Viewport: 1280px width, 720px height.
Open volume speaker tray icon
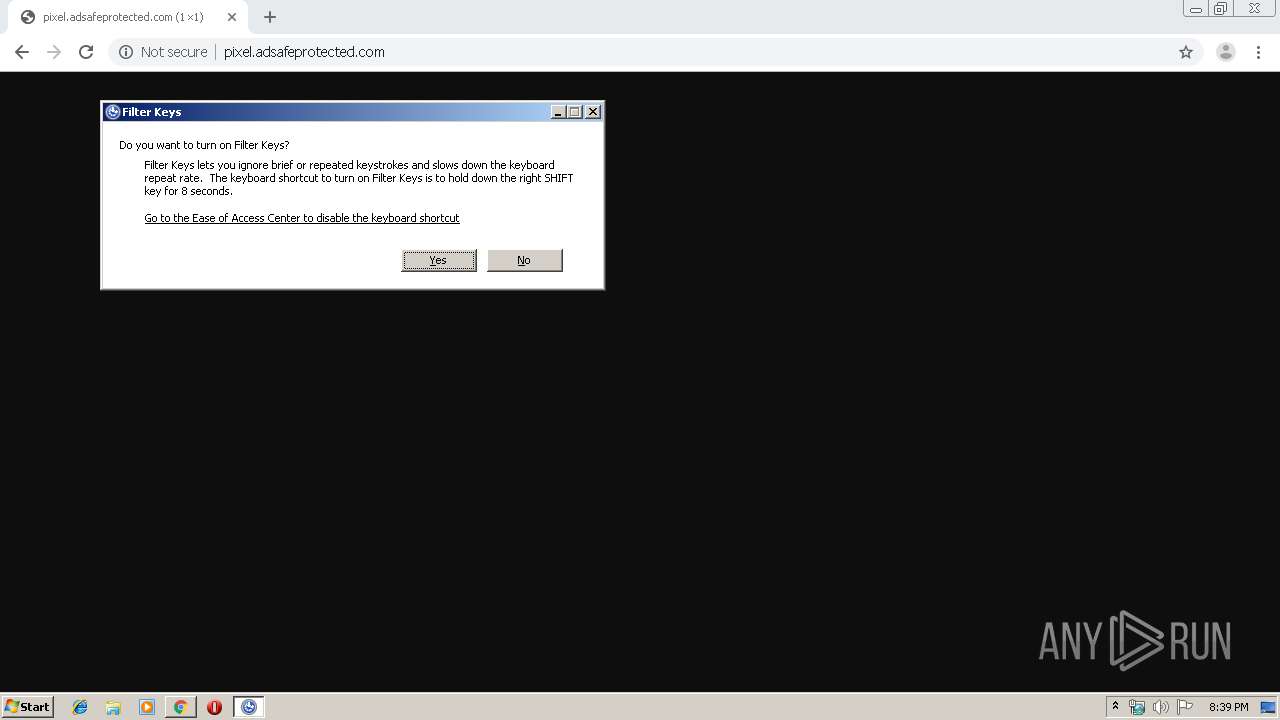tap(1160, 707)
